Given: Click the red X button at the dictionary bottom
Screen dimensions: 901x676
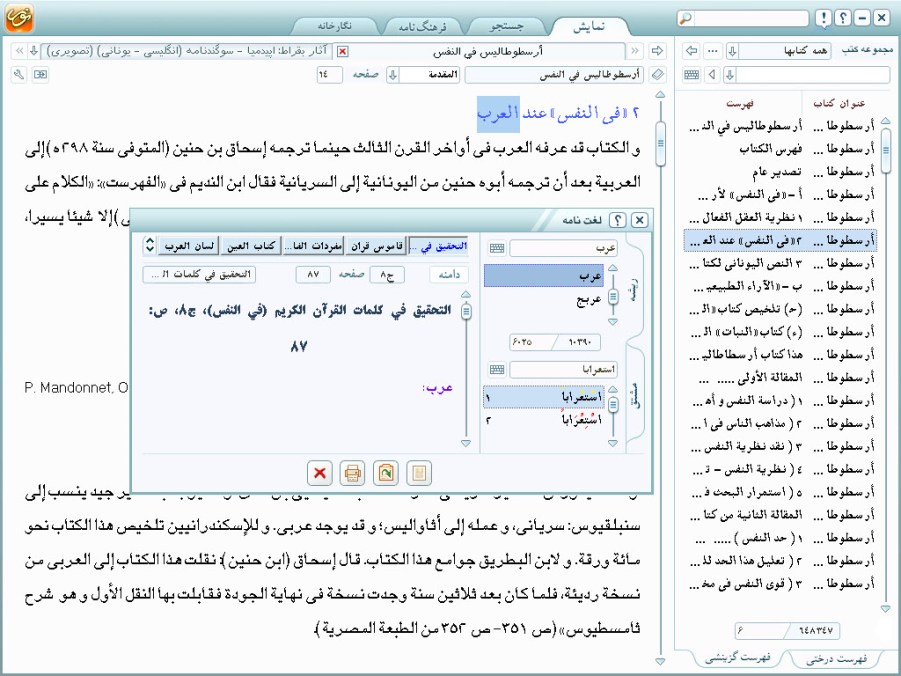Looking at the screenshot, I should point(319,473).
